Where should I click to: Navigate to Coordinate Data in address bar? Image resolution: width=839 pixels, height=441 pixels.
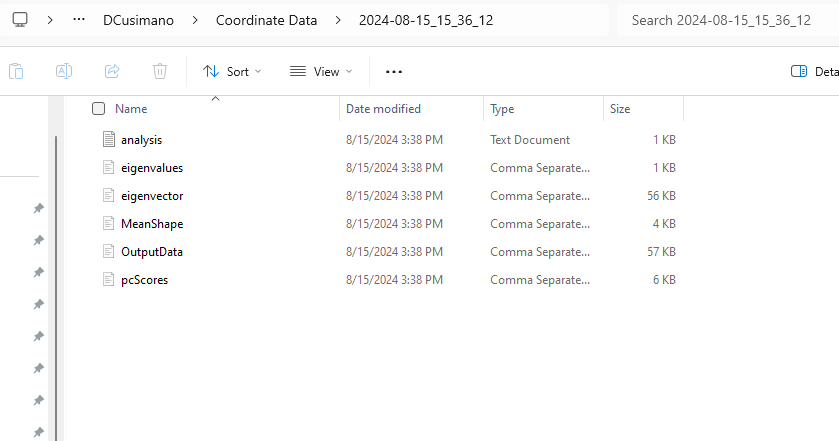tap(264, 20)
